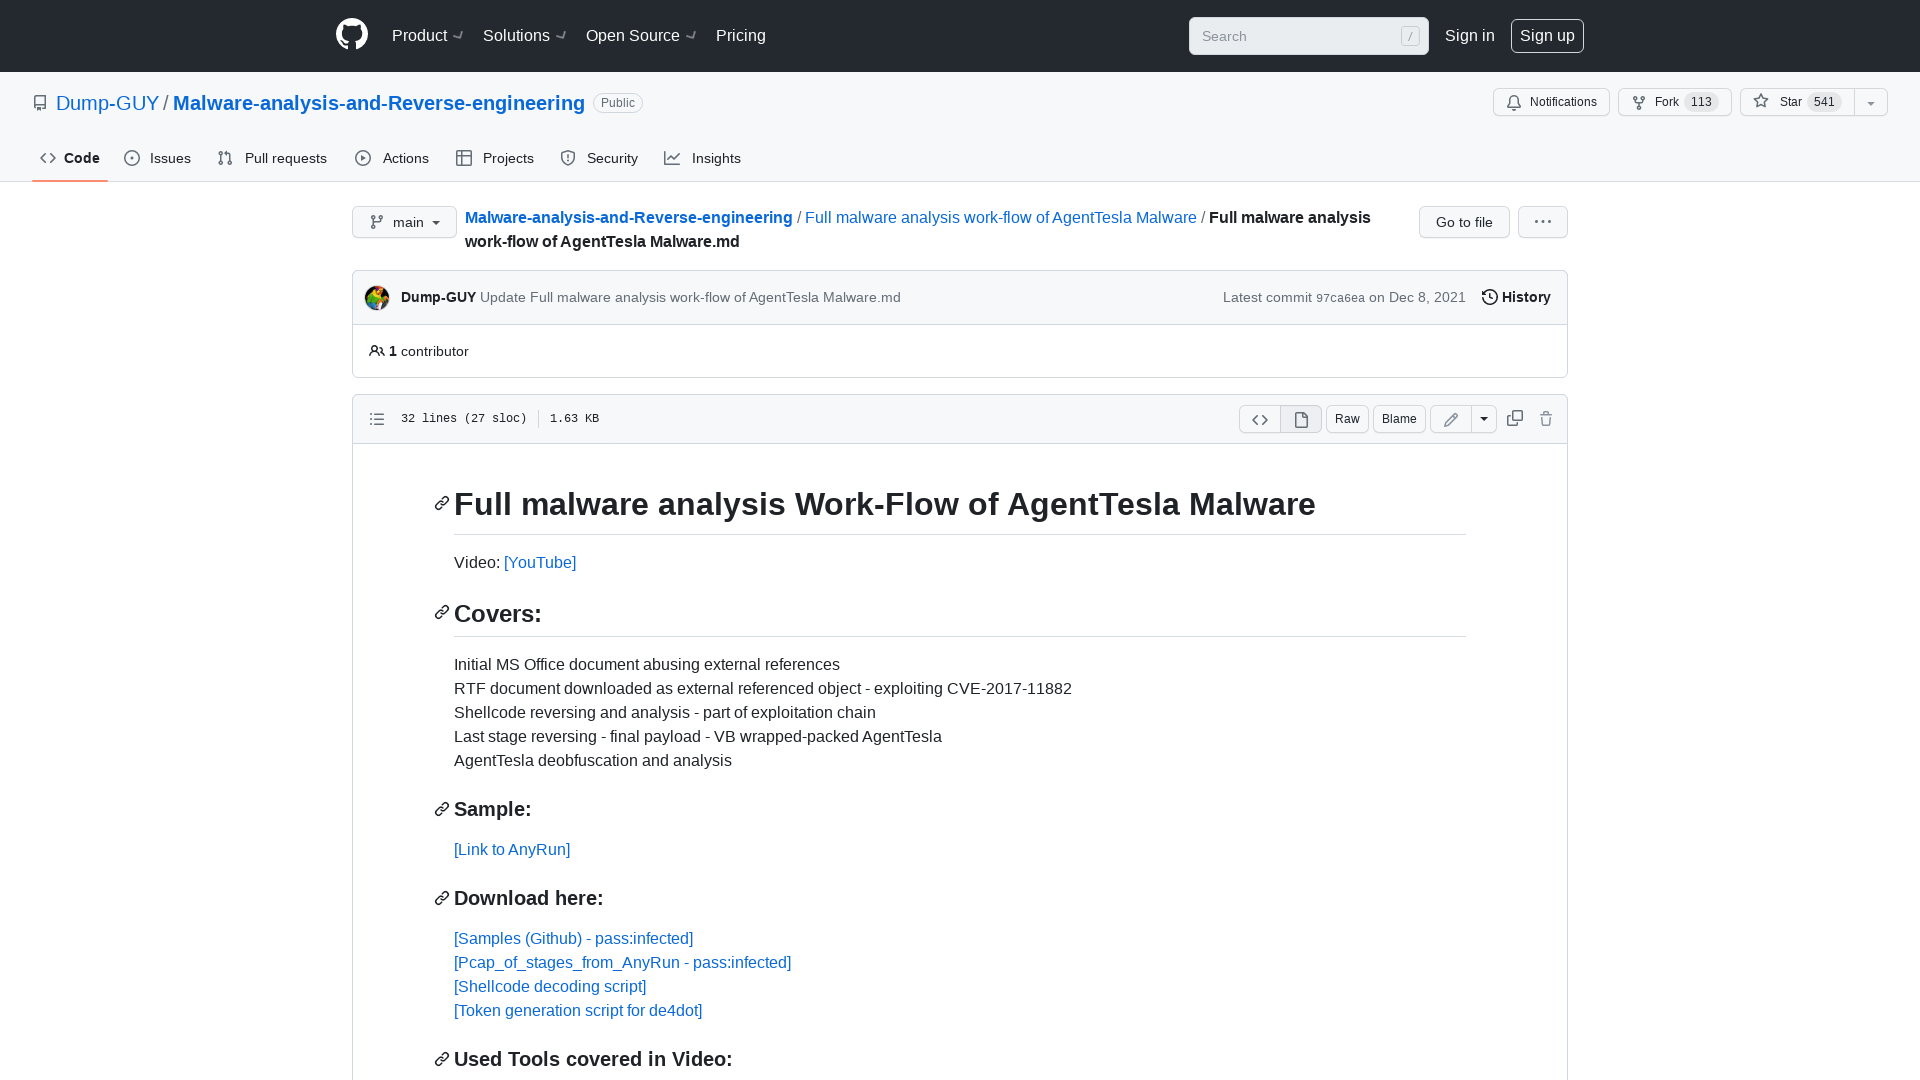Open the YouTube video link

tap(540, 562)
